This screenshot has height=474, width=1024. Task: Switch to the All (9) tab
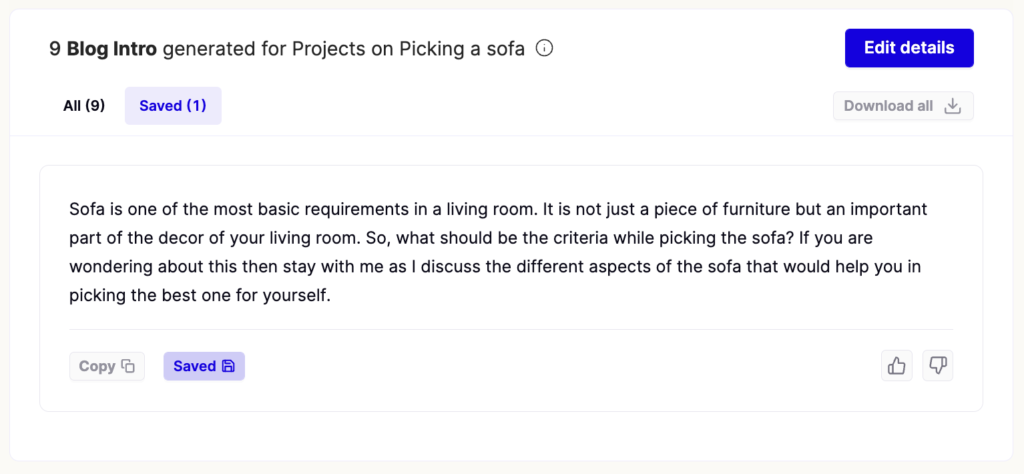pos(84,106)
